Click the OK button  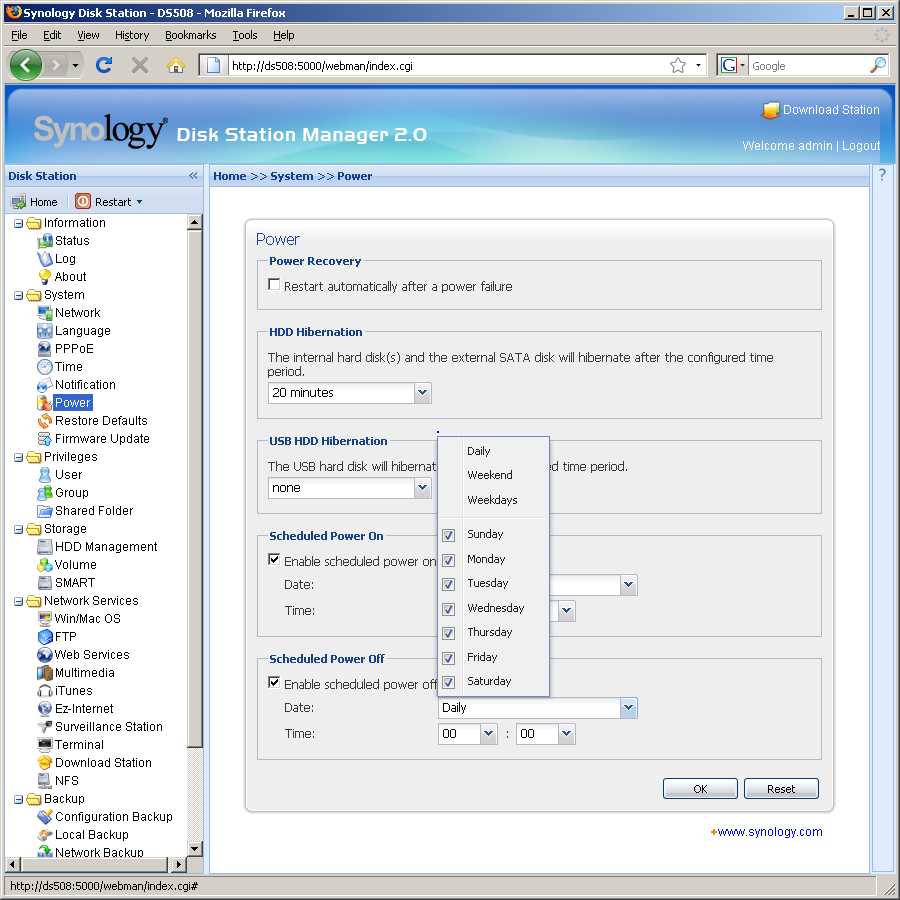700,789
